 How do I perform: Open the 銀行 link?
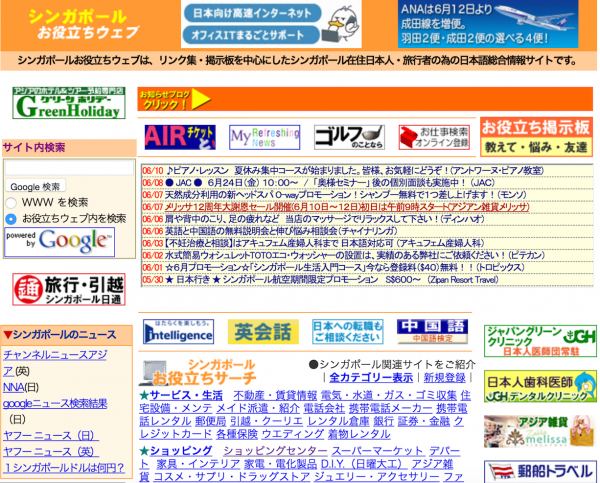pos(383,421)
